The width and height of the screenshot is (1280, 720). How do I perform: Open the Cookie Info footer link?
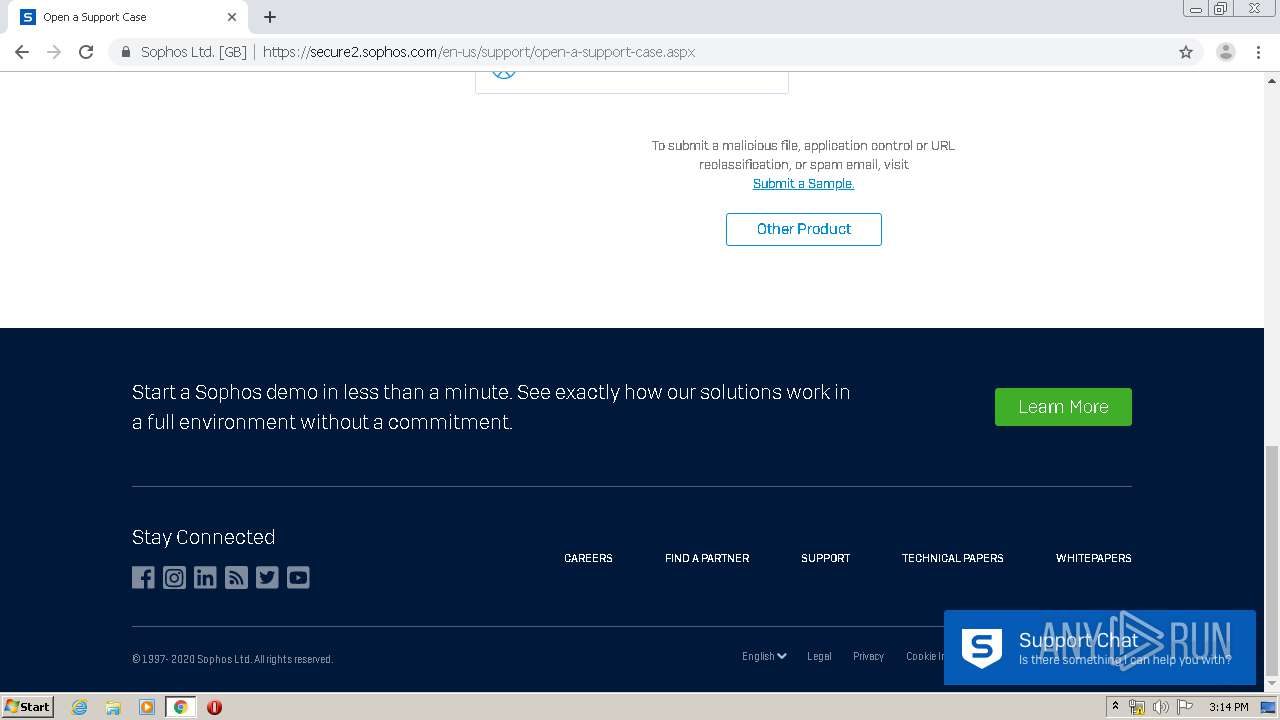click(x=925, y=656)
